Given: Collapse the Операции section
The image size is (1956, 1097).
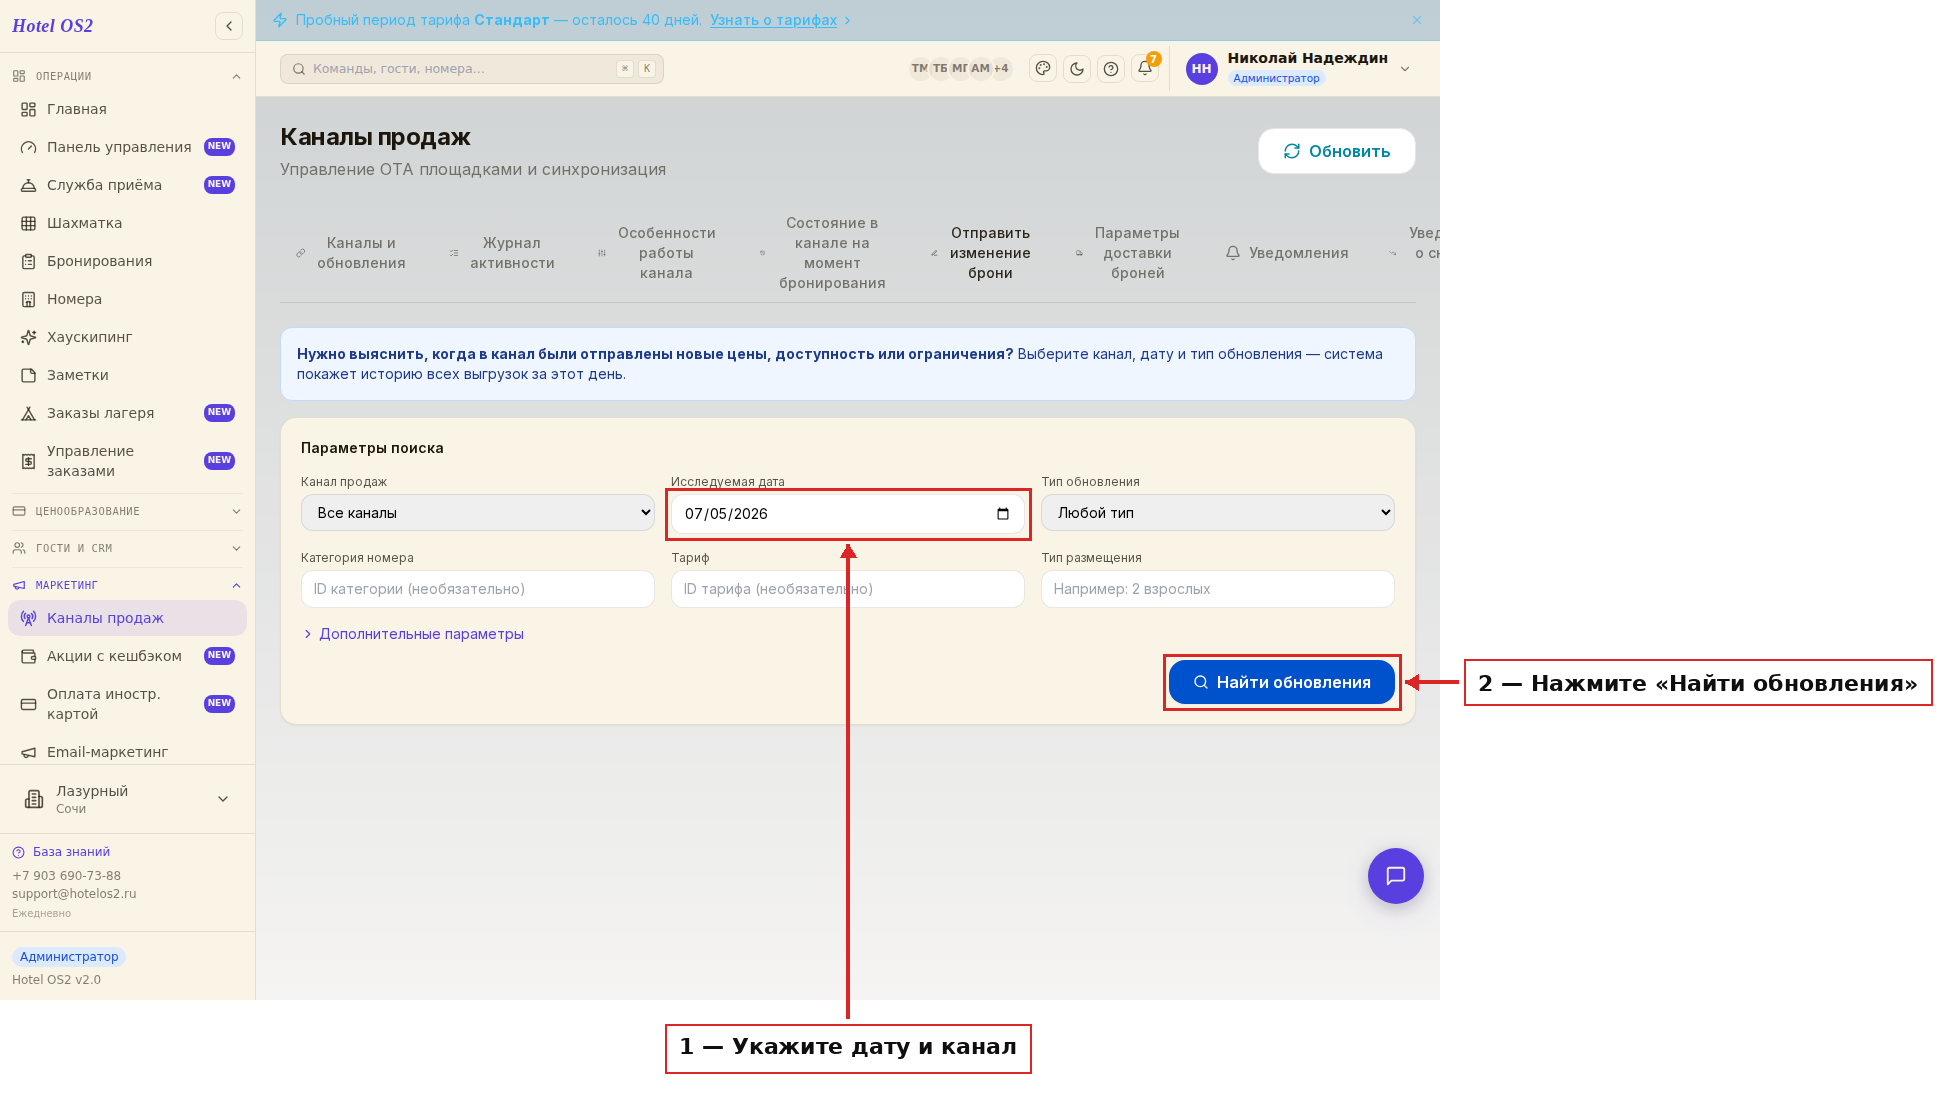Looking at the screenshot, I should (127, 76).
